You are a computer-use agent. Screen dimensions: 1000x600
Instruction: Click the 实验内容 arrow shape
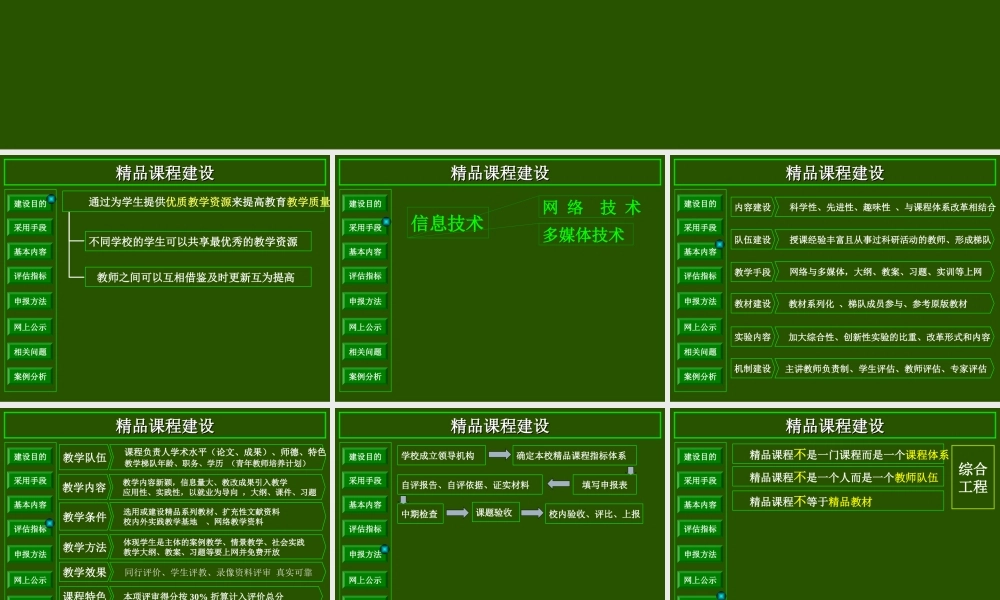pos(752,336)
